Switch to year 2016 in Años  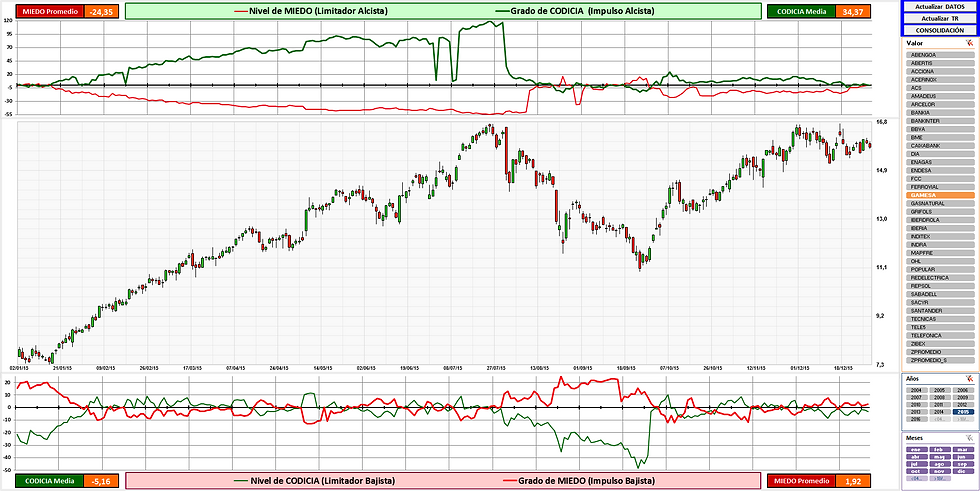coord(917,419)
